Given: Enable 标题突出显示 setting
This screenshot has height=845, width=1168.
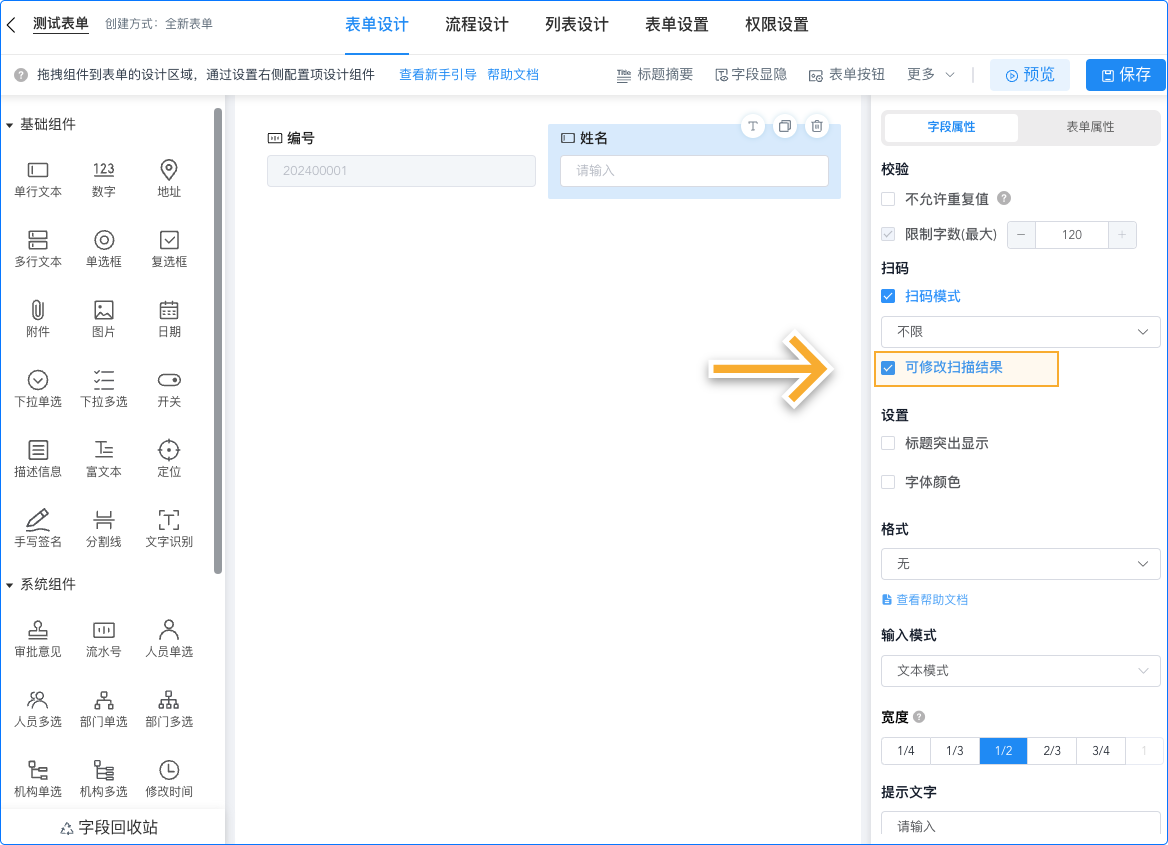Looking at the screenshot, I should click(x=887, y=443).
